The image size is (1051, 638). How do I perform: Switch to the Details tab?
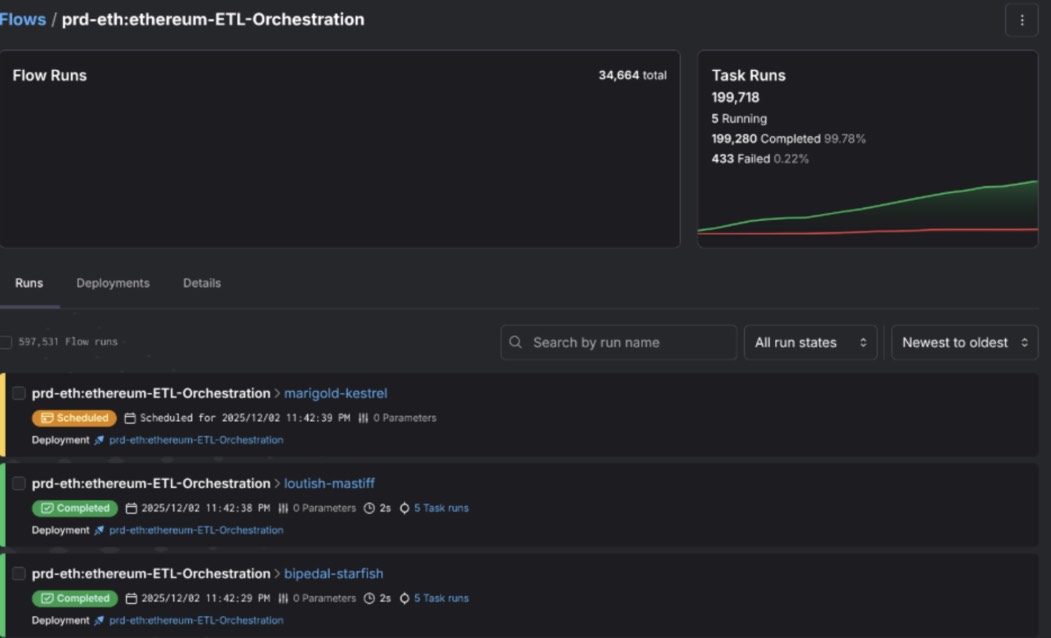tap(202, 283)
